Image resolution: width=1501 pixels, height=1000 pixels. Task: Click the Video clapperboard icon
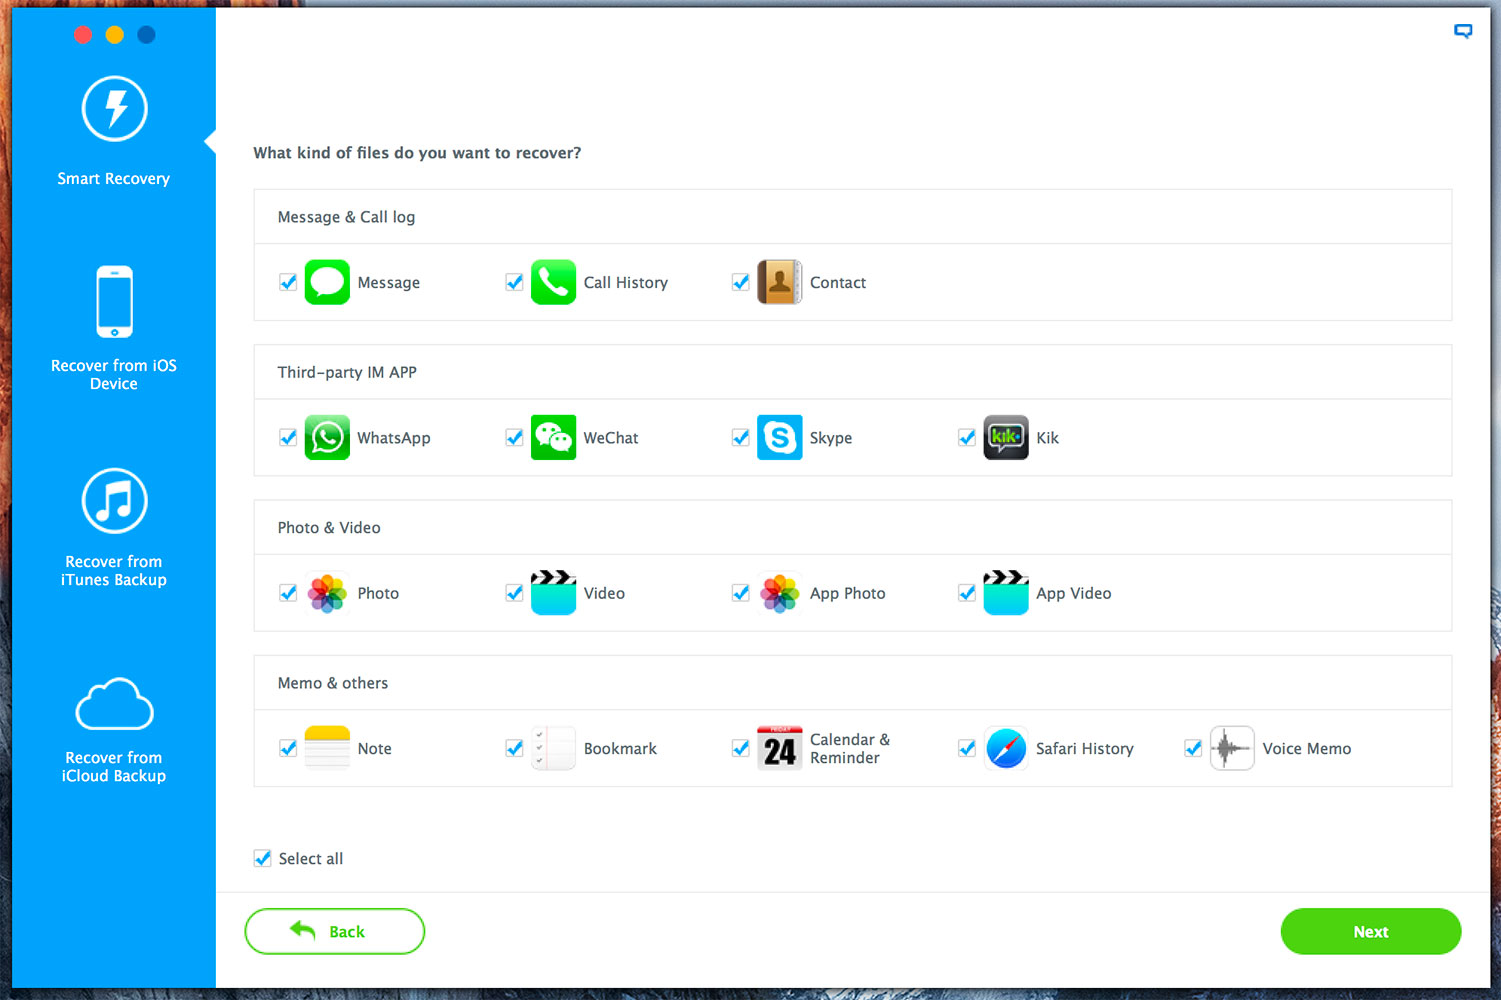pos(553,592)
